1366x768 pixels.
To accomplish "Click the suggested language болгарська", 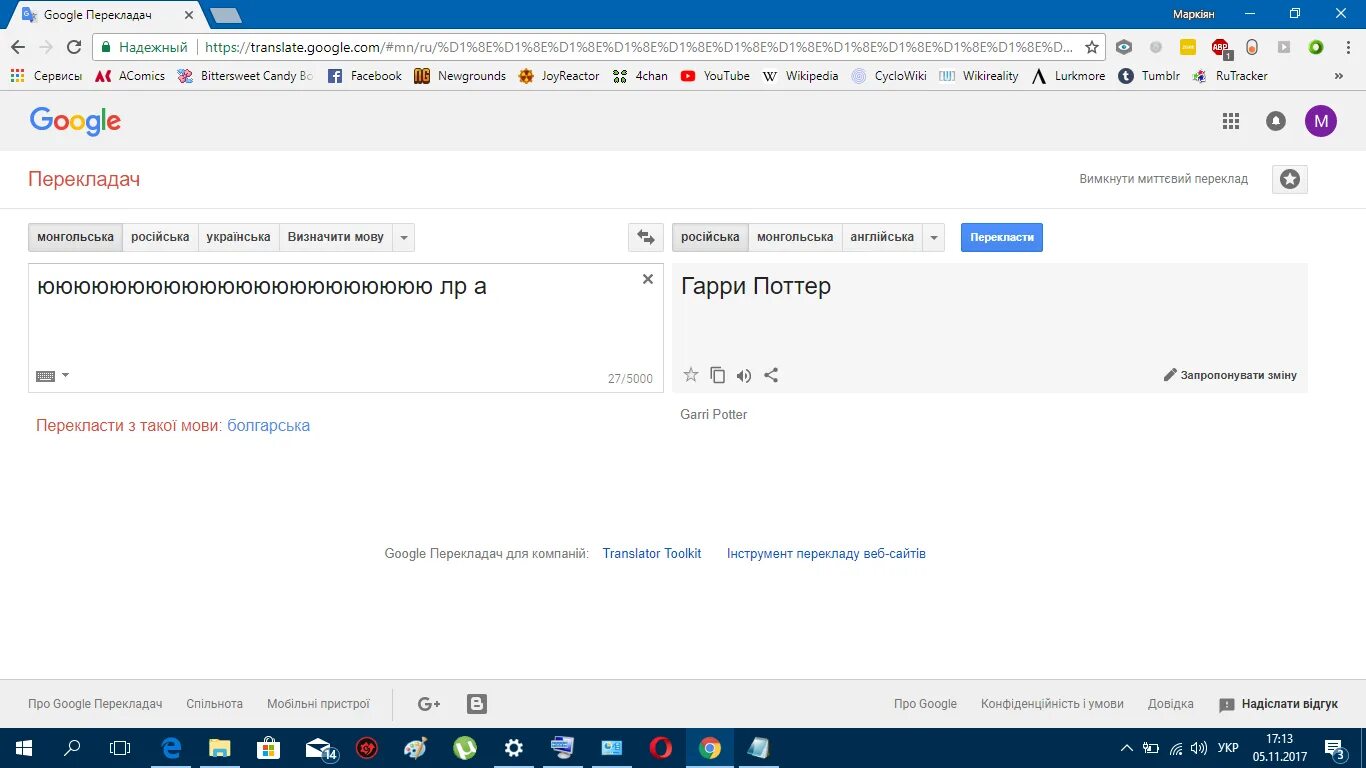I will [x=268, y=425].
